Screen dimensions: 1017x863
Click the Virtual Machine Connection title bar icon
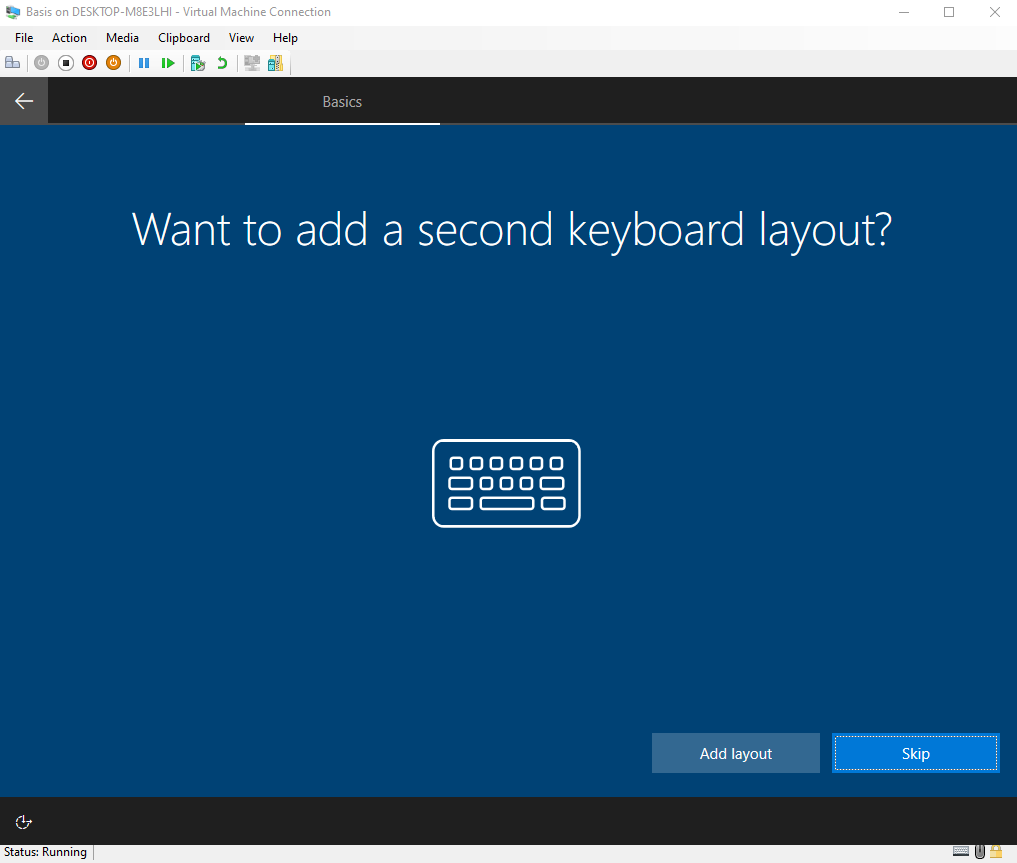pyautogui.click(x=13, y=12)
